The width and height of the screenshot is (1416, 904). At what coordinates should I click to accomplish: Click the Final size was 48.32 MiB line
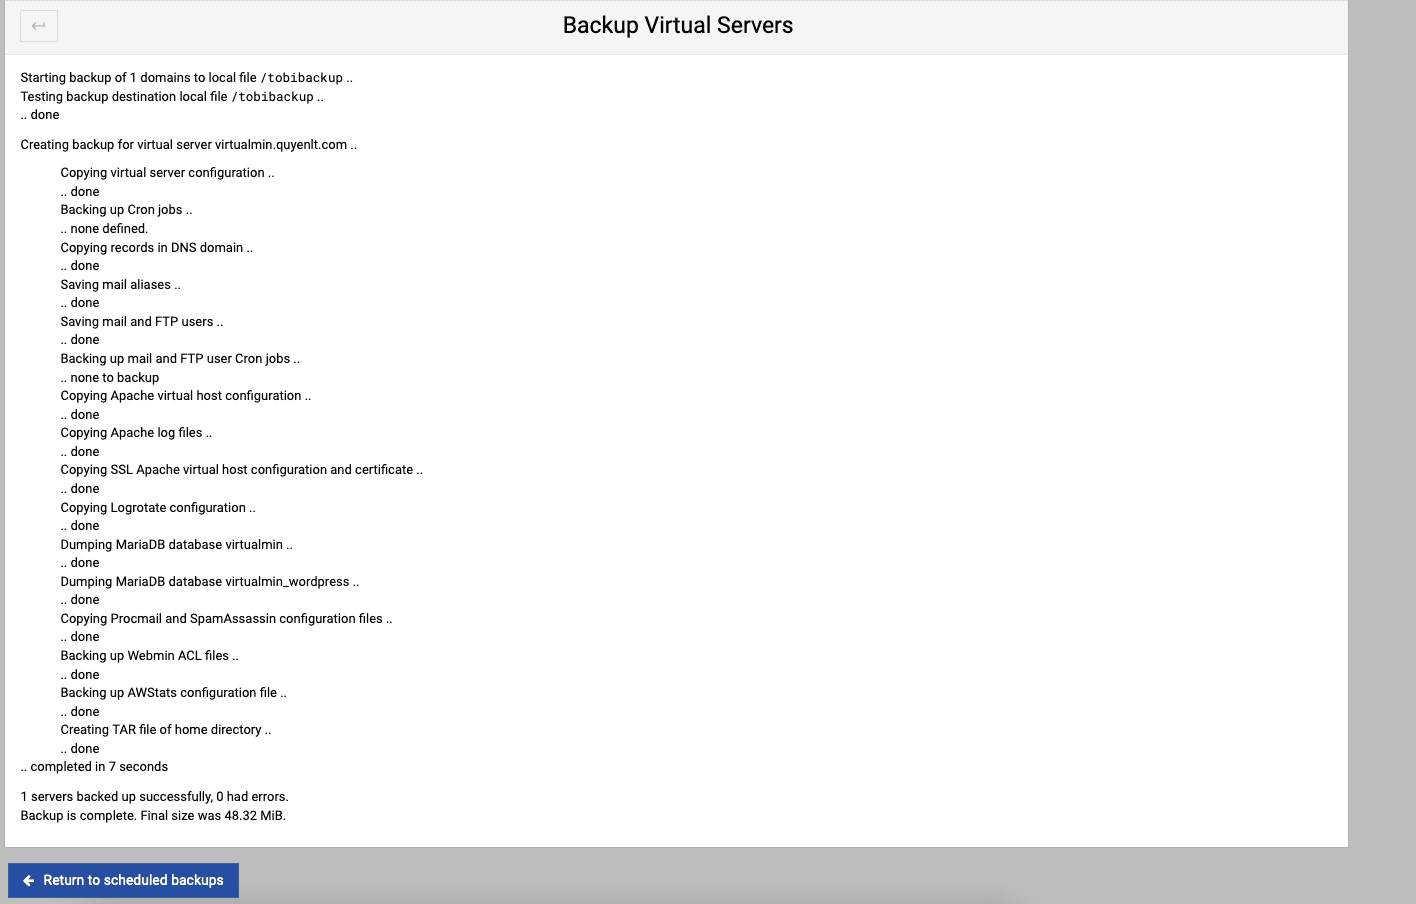pos(153,816)
